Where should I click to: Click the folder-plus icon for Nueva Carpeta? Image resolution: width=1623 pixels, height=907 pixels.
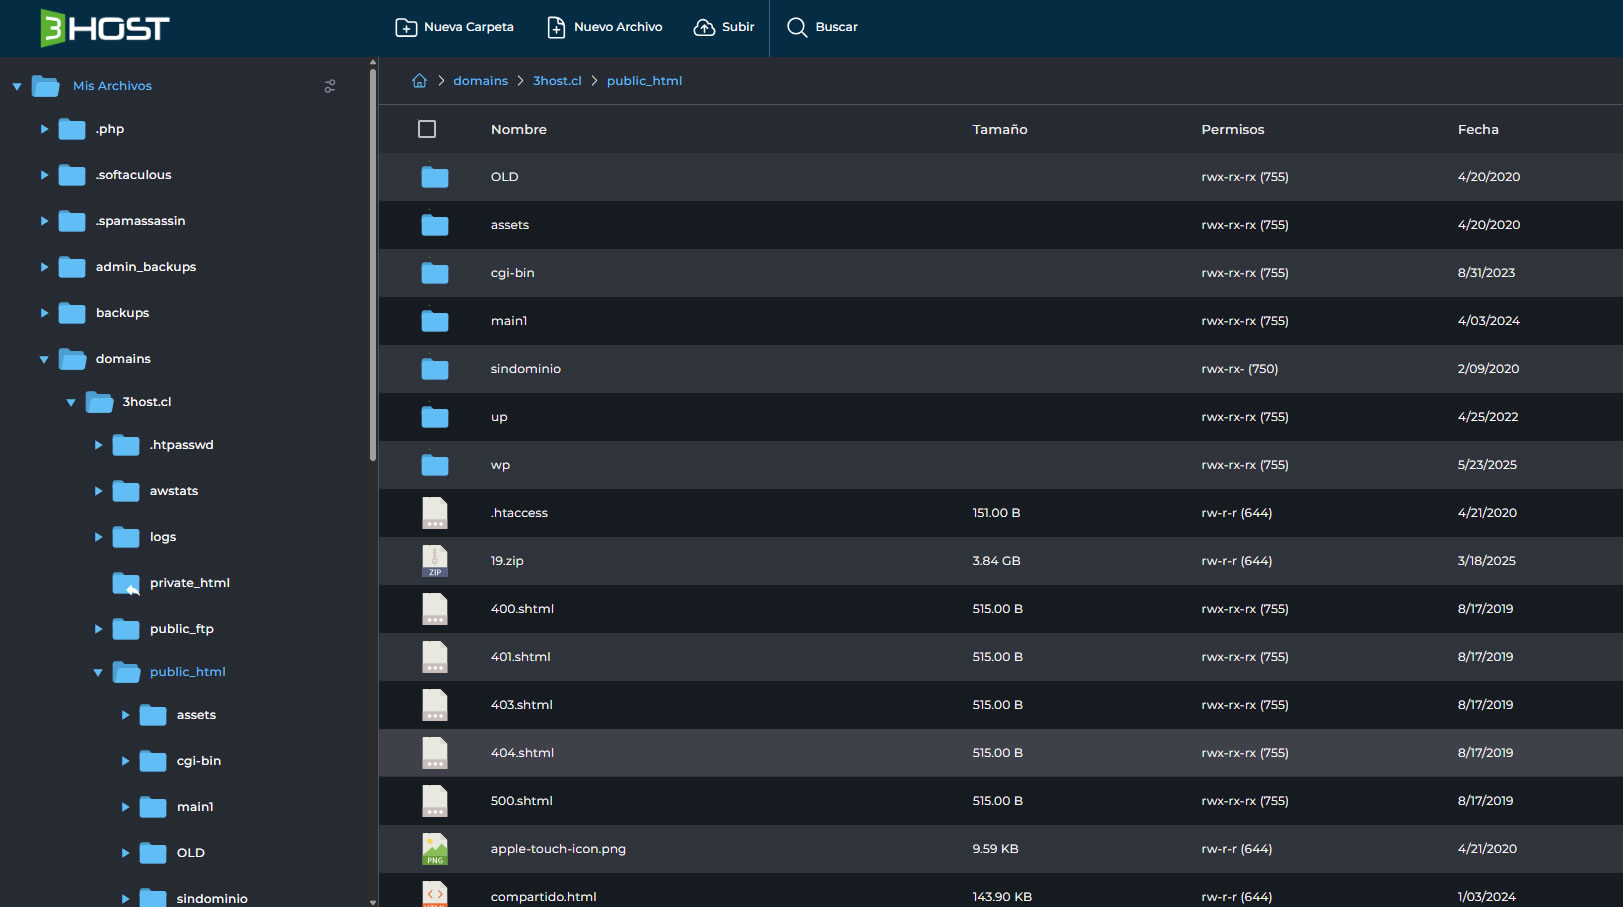click(x=406, y=27)
